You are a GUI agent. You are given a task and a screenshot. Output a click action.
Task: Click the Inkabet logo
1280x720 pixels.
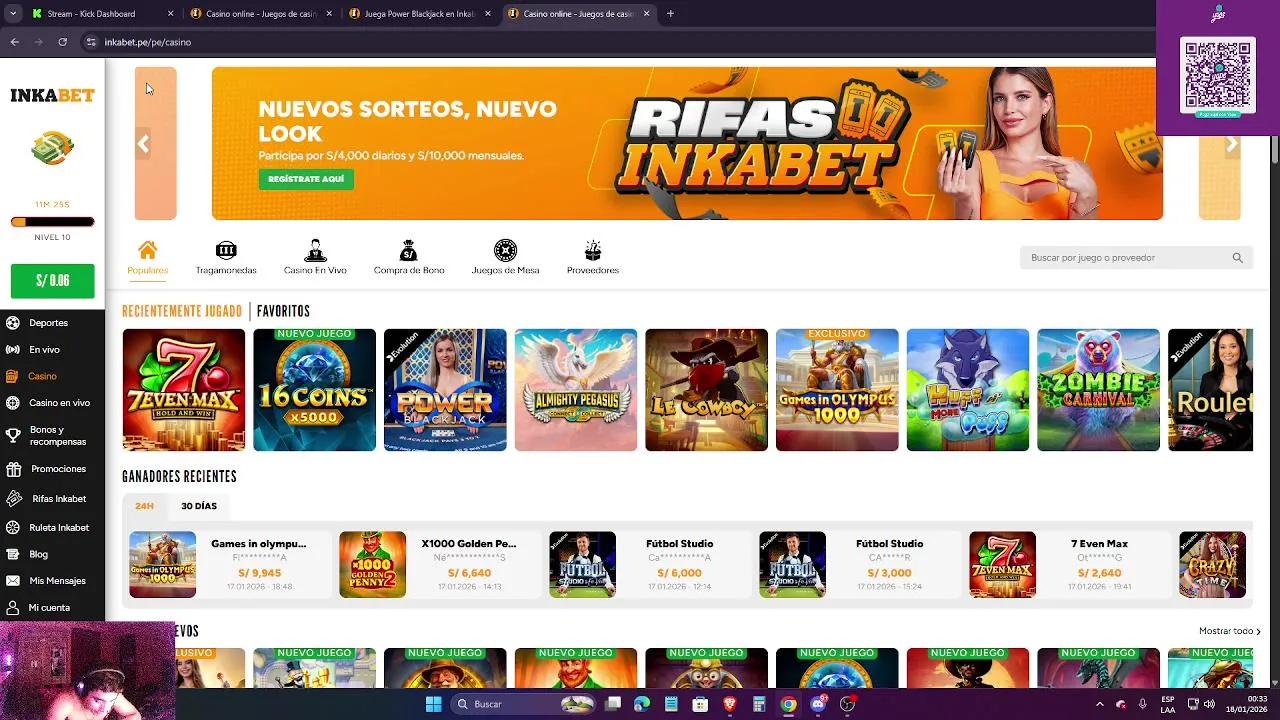[52, 95]
